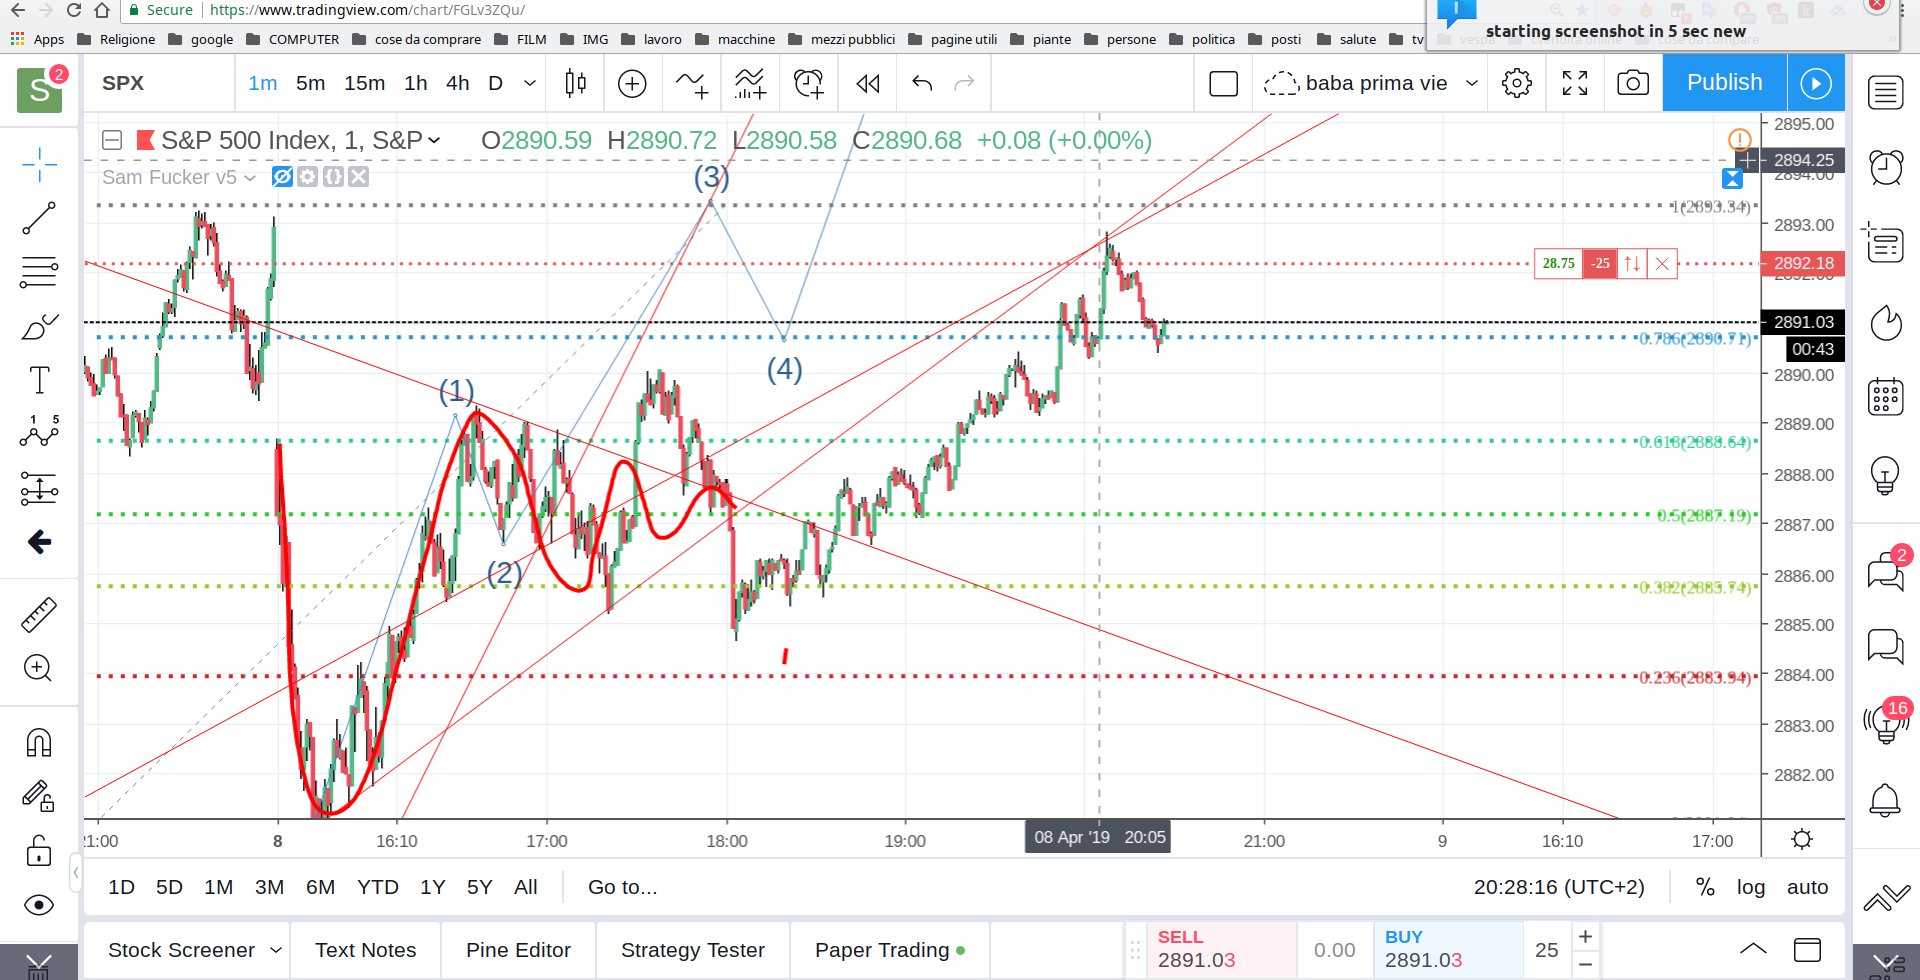The width and height of the screenshot is (1920, 980).
Task: Click the back arrow tool in left sidebar
Action: tap(39, 542)
